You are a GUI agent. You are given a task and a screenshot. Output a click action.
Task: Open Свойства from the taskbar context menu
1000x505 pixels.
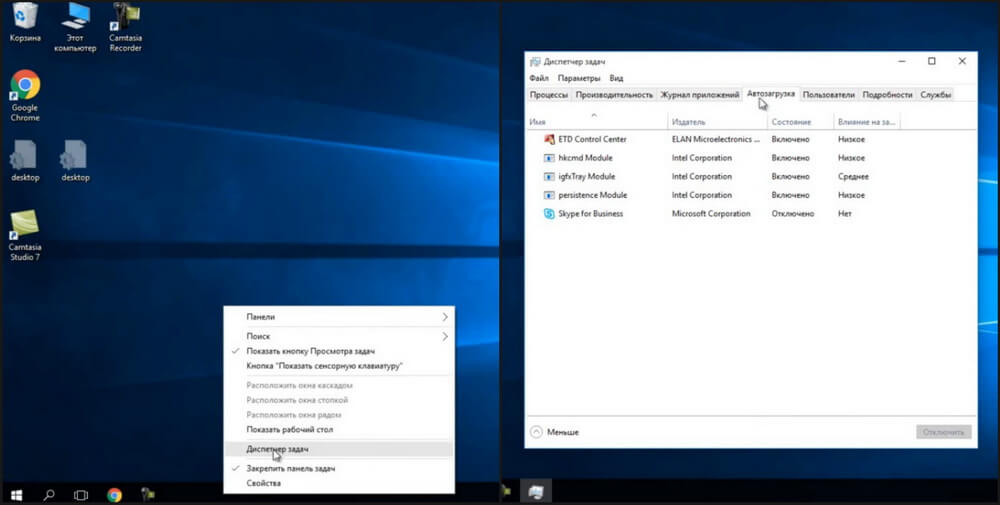click(339, 483)
